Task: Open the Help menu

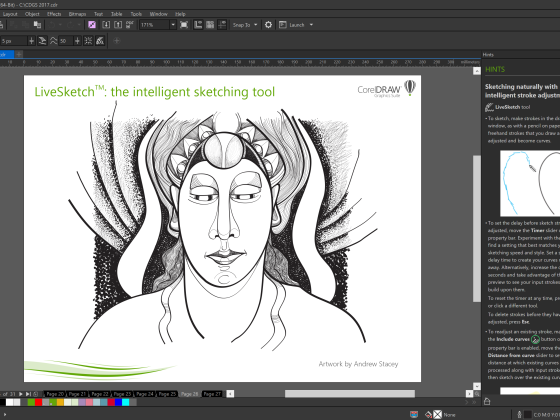Action: point(180,14)
